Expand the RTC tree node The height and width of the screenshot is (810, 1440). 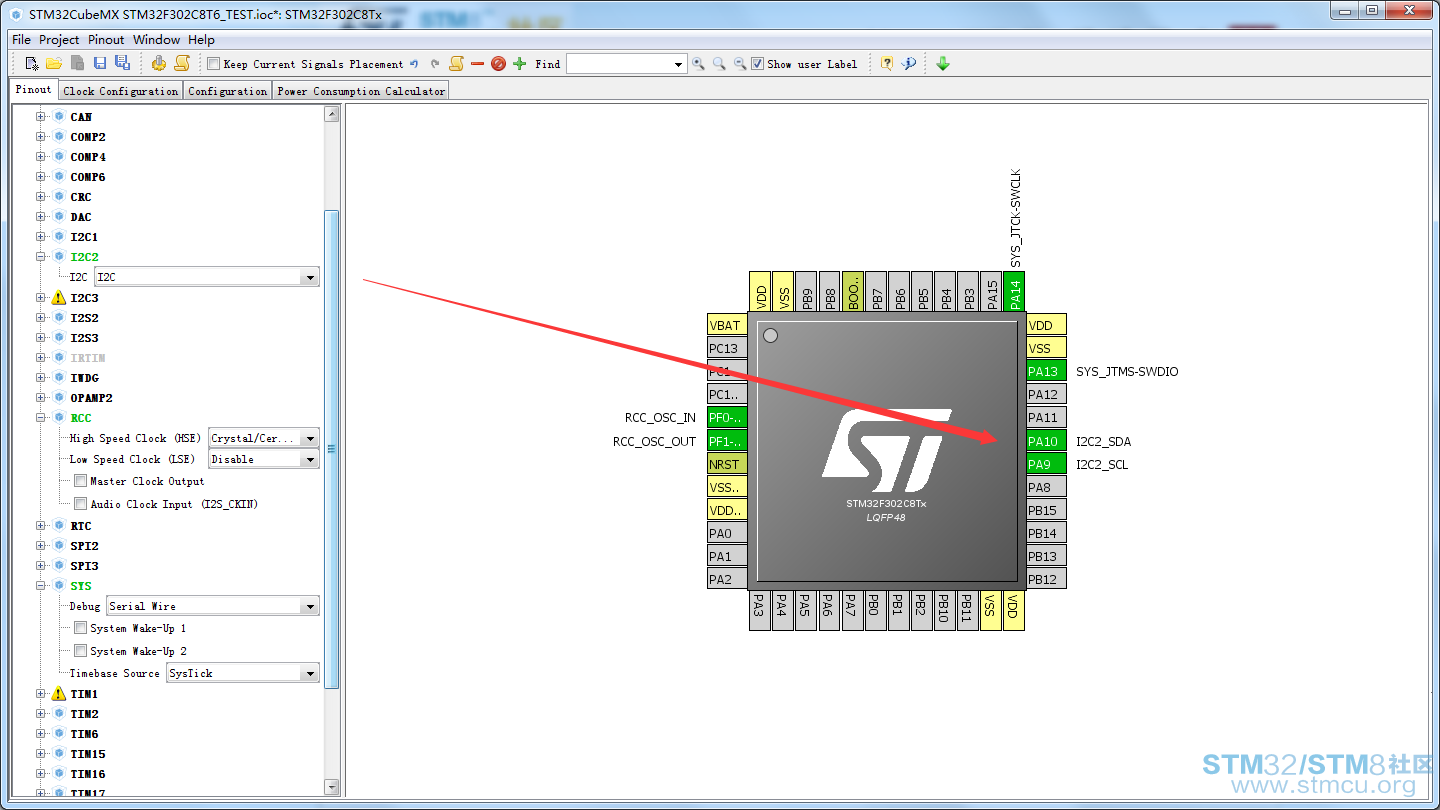tap(41, 526)
